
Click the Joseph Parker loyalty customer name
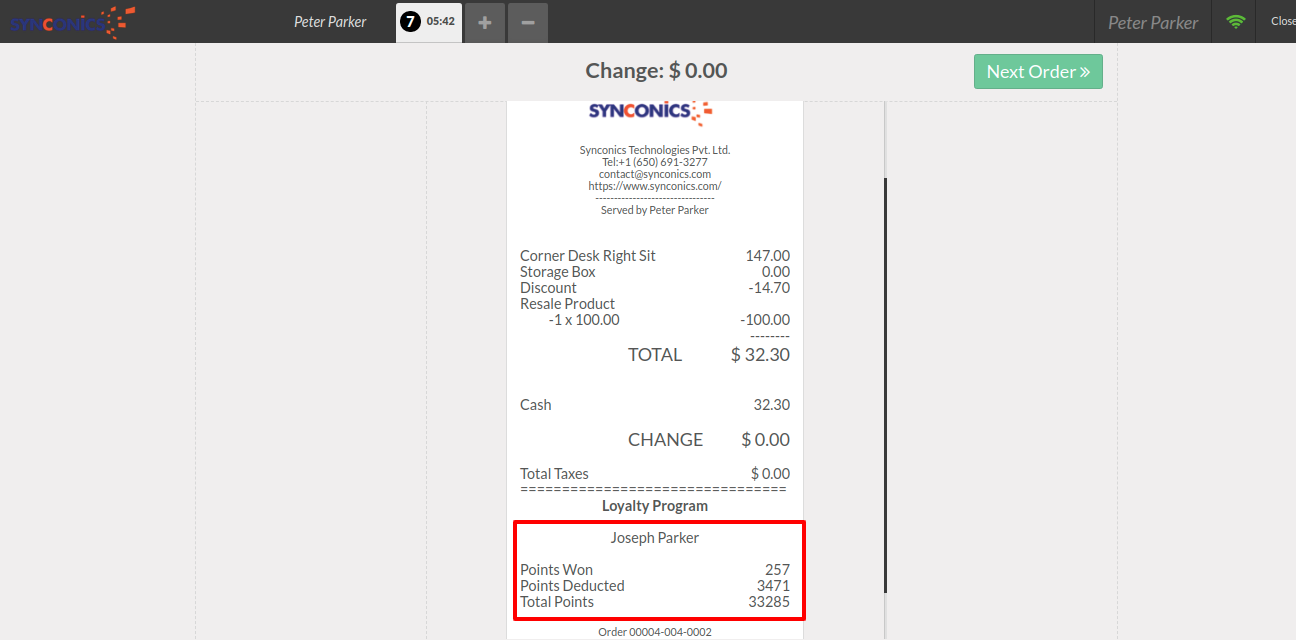pos(655,538)
